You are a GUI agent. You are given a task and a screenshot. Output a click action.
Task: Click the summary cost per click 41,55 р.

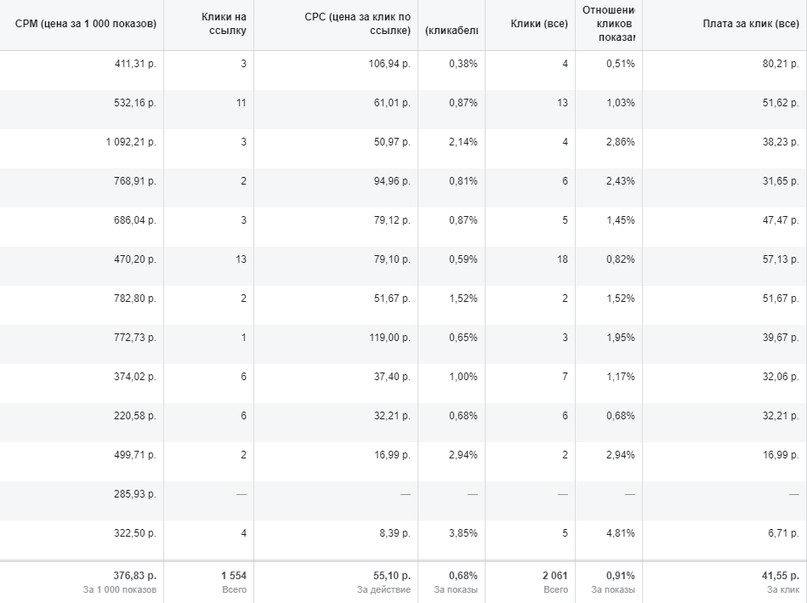(x=781, y=575)
